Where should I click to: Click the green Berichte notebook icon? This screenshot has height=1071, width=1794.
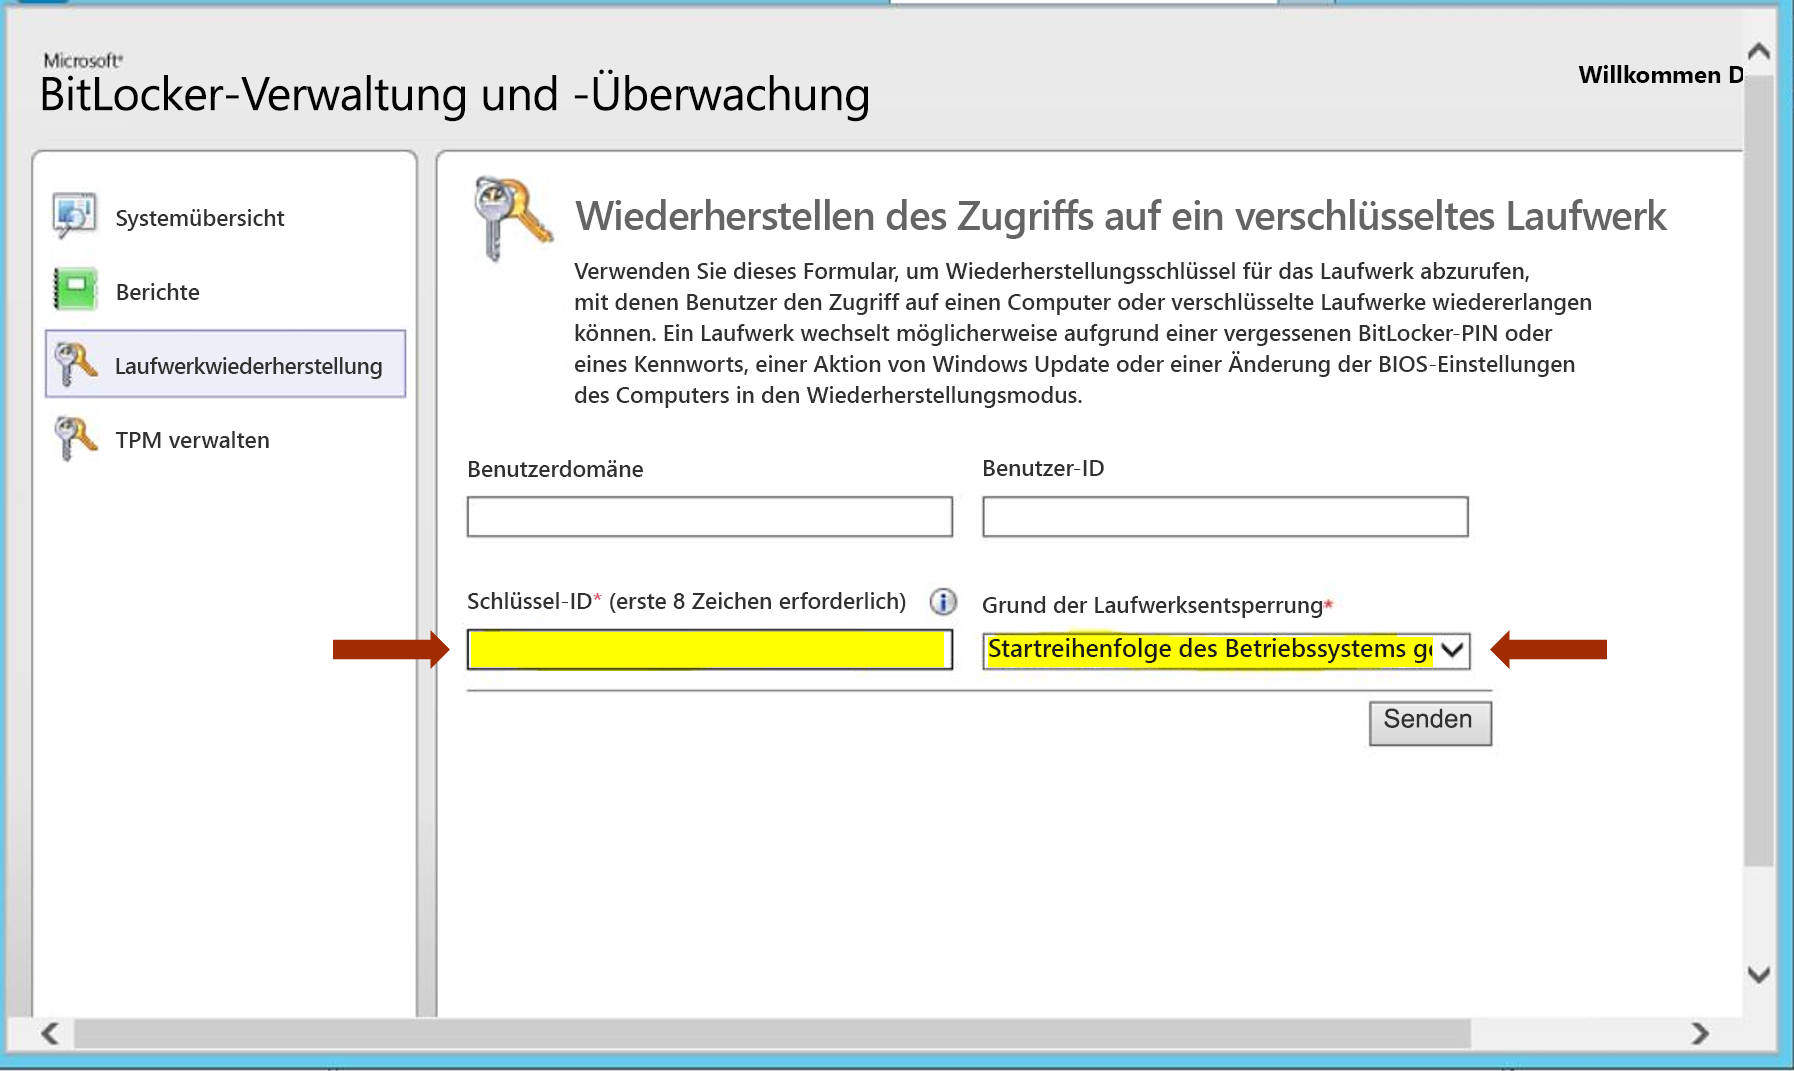coord(74,290)
